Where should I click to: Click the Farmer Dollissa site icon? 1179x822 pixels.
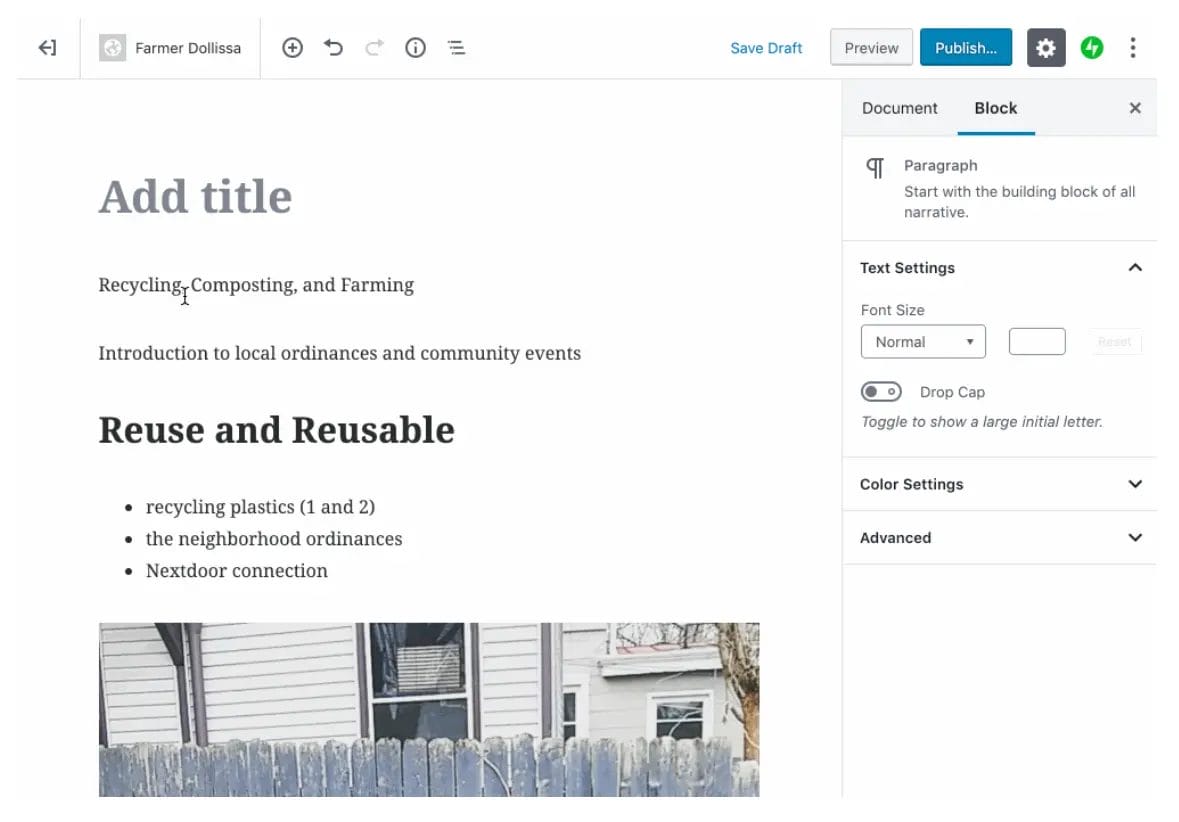pos(112,47)
